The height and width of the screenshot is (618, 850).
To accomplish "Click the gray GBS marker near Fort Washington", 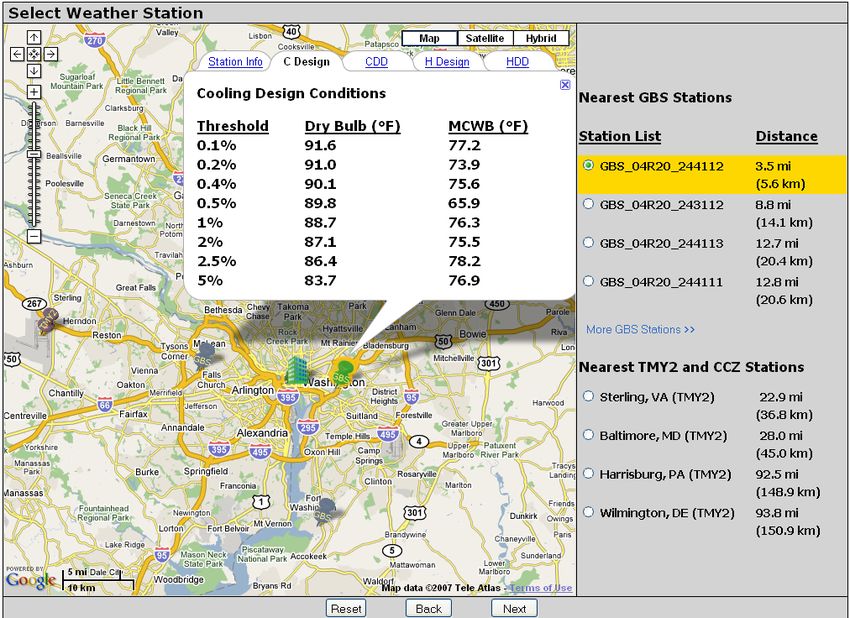I will click(326, 512).
